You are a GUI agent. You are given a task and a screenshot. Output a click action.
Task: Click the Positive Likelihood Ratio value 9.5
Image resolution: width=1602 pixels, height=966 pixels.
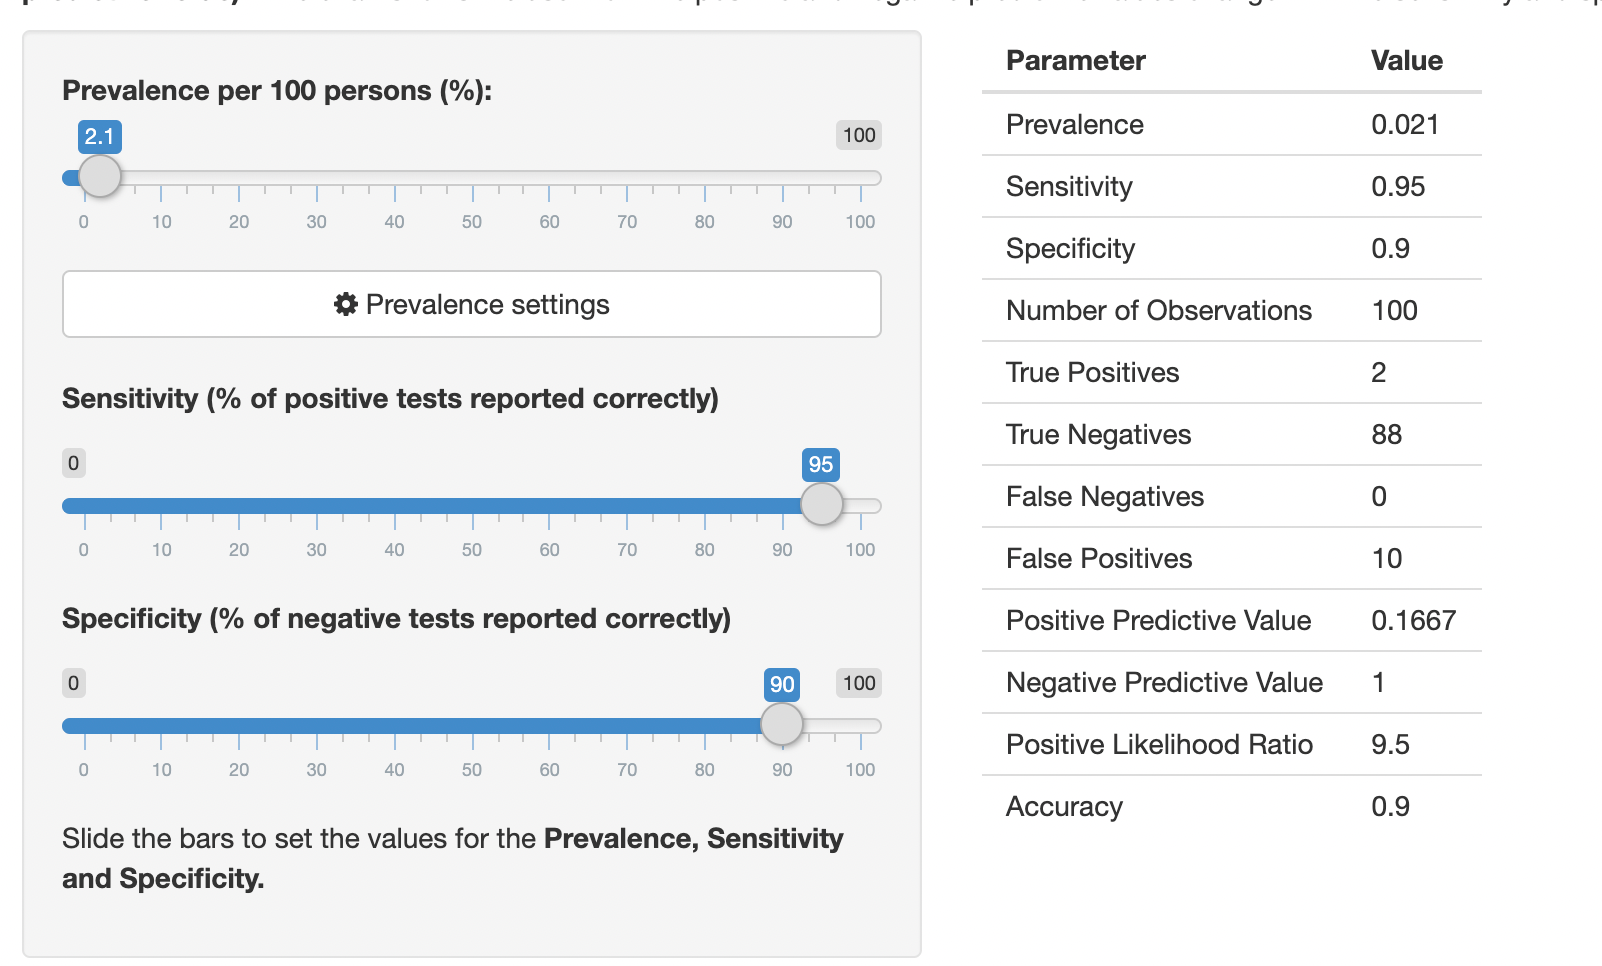tap(1390, 745)
